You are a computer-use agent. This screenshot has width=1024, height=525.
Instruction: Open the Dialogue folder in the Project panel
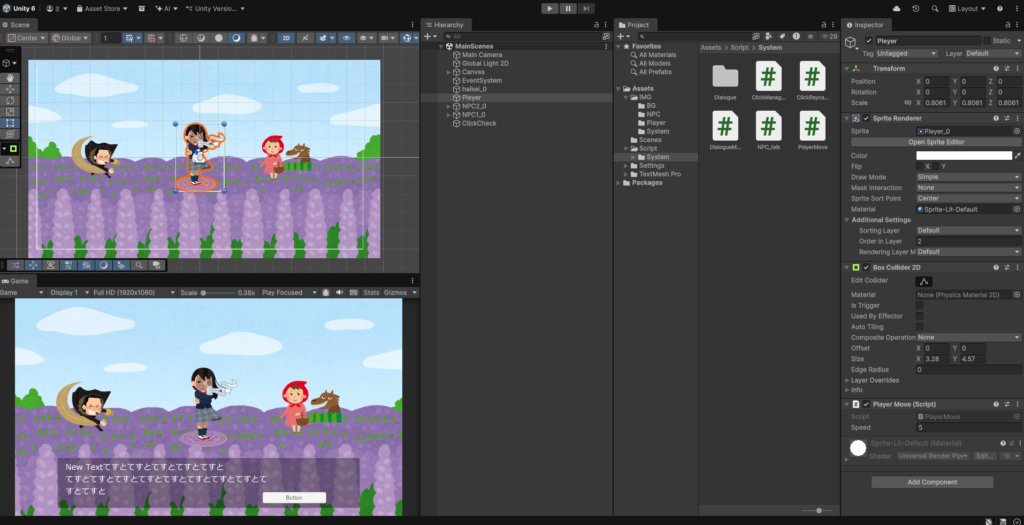pyautogui.click(x=725, y=76)
